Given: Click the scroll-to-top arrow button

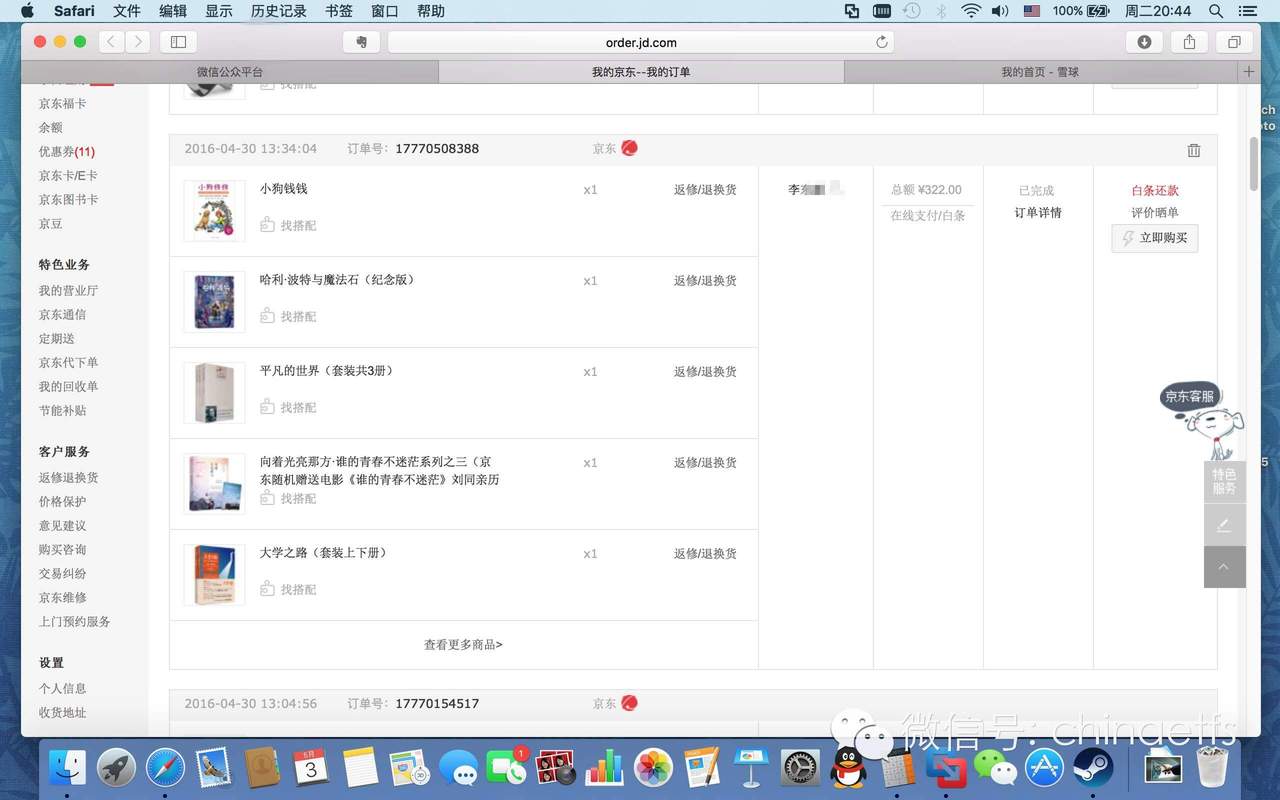Looking at the screenshot, I should point(1224,567).
